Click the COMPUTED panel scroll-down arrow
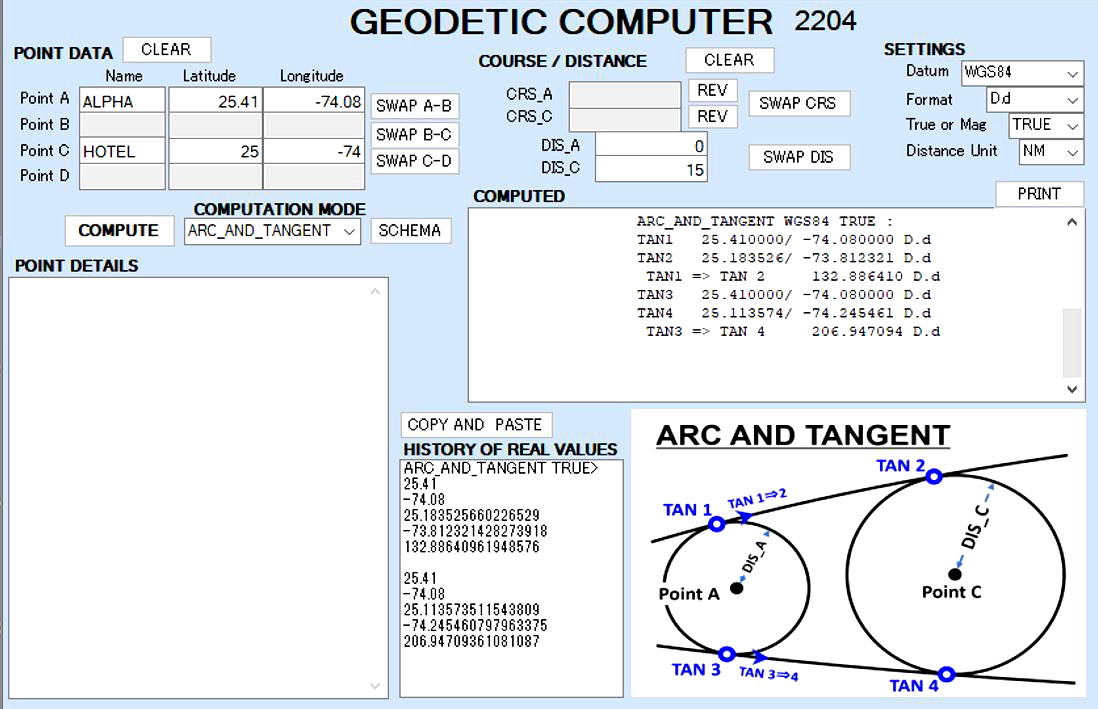This screenshot has width=1098, height=709. click(x=1072, y=389)
